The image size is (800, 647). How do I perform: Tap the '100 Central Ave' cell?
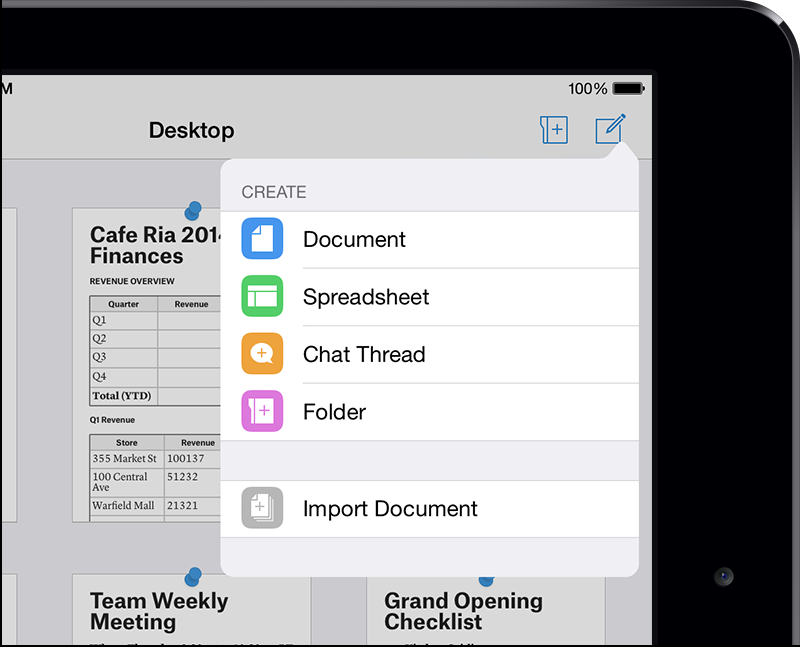127,482
